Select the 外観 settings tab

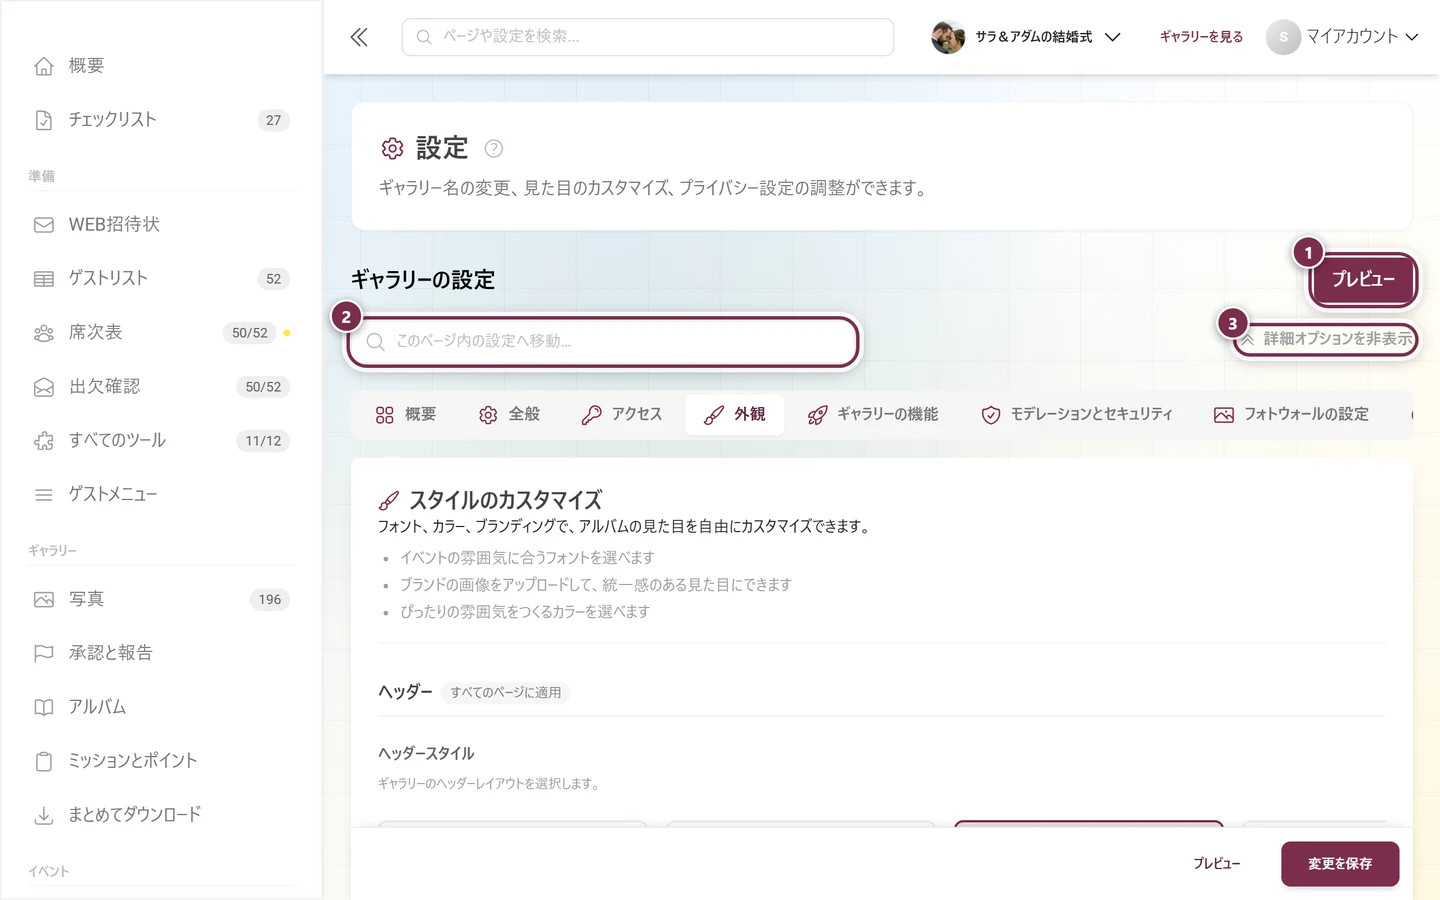[x=735, y=415]
